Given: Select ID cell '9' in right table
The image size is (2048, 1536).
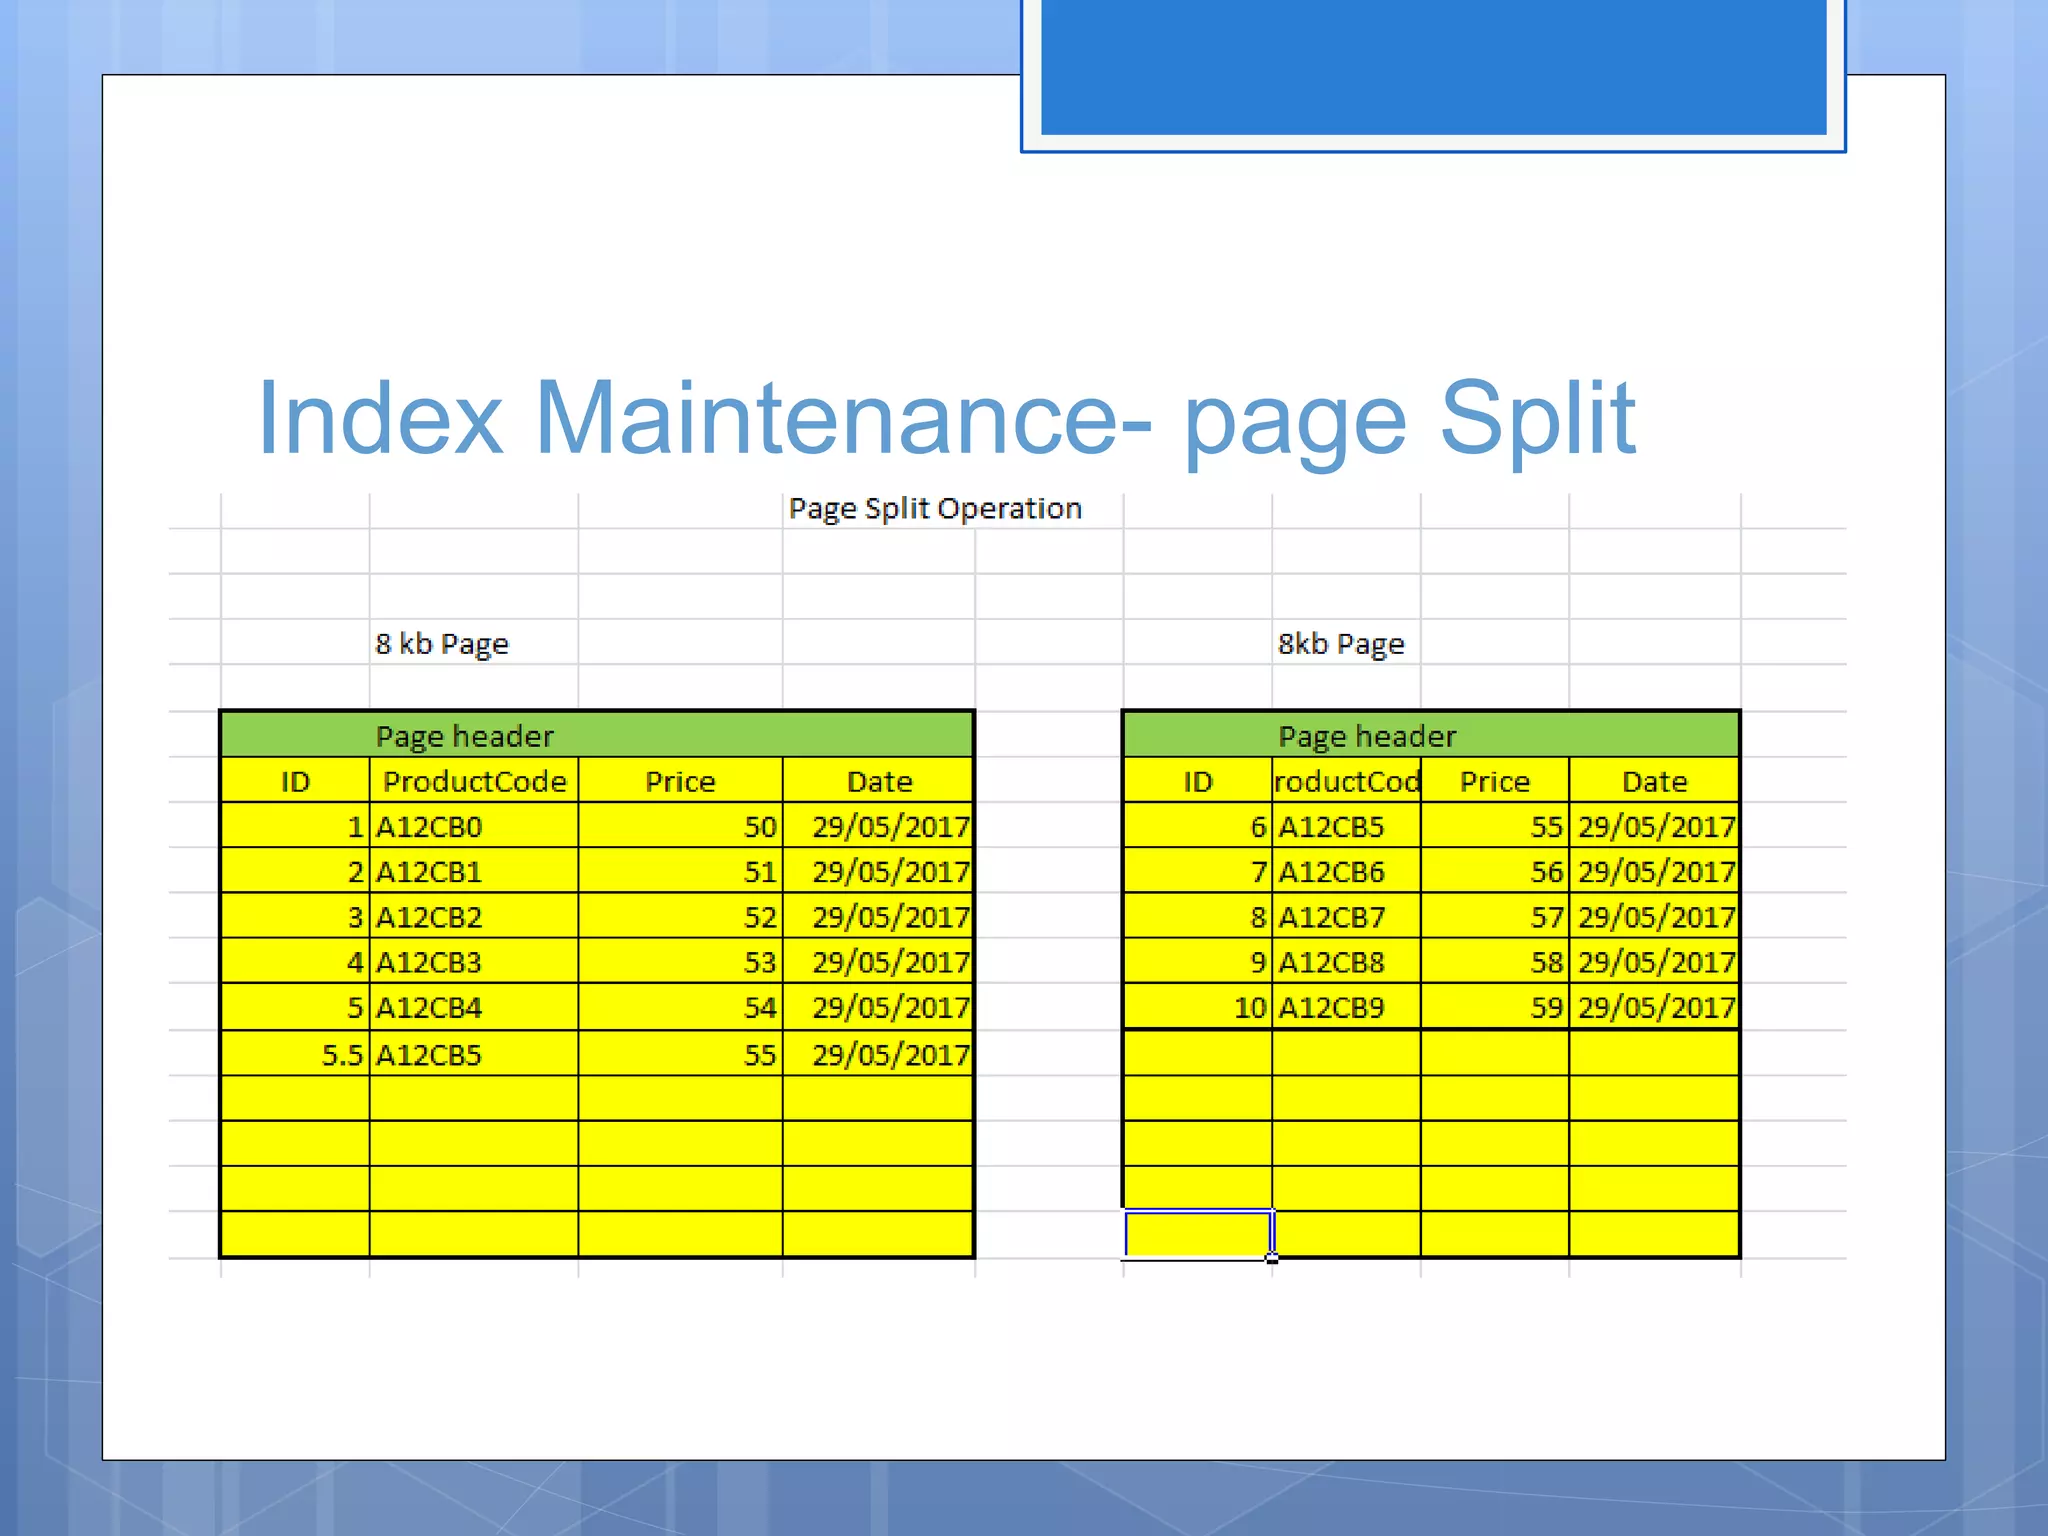Looking at the screenshot, I should (1198, 961).
